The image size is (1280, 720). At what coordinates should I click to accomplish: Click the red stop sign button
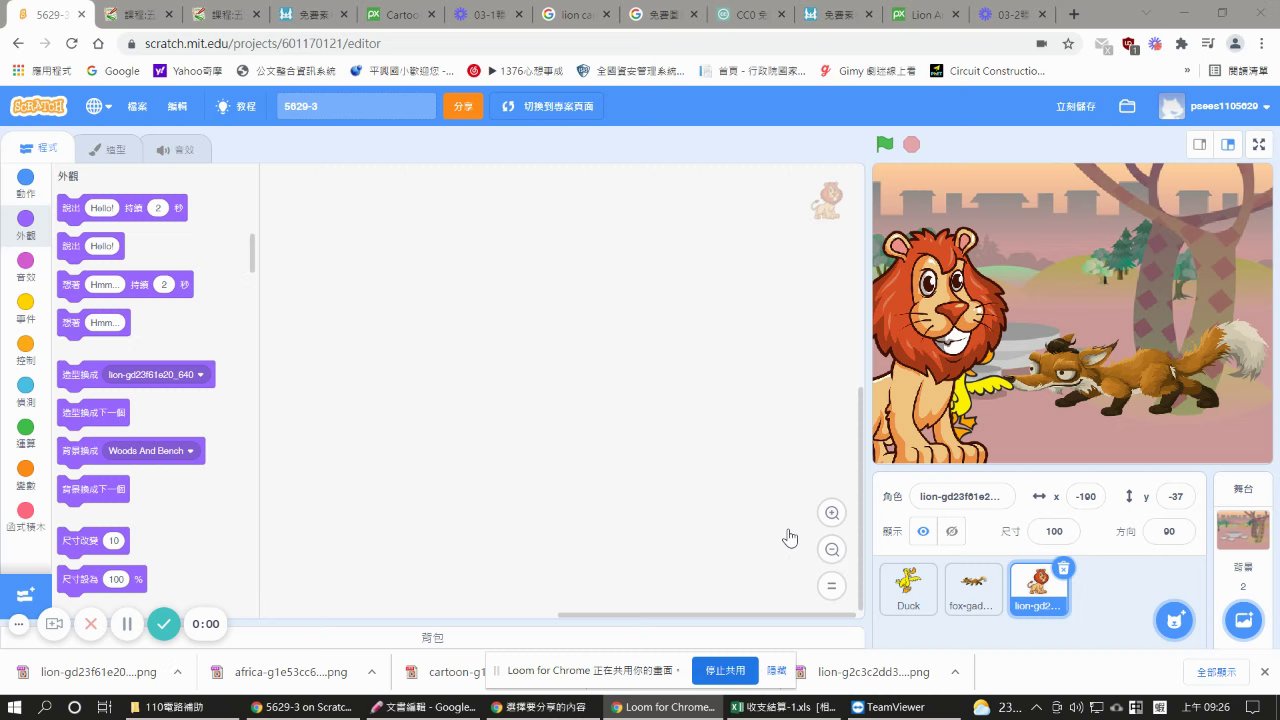coord(911,144)
